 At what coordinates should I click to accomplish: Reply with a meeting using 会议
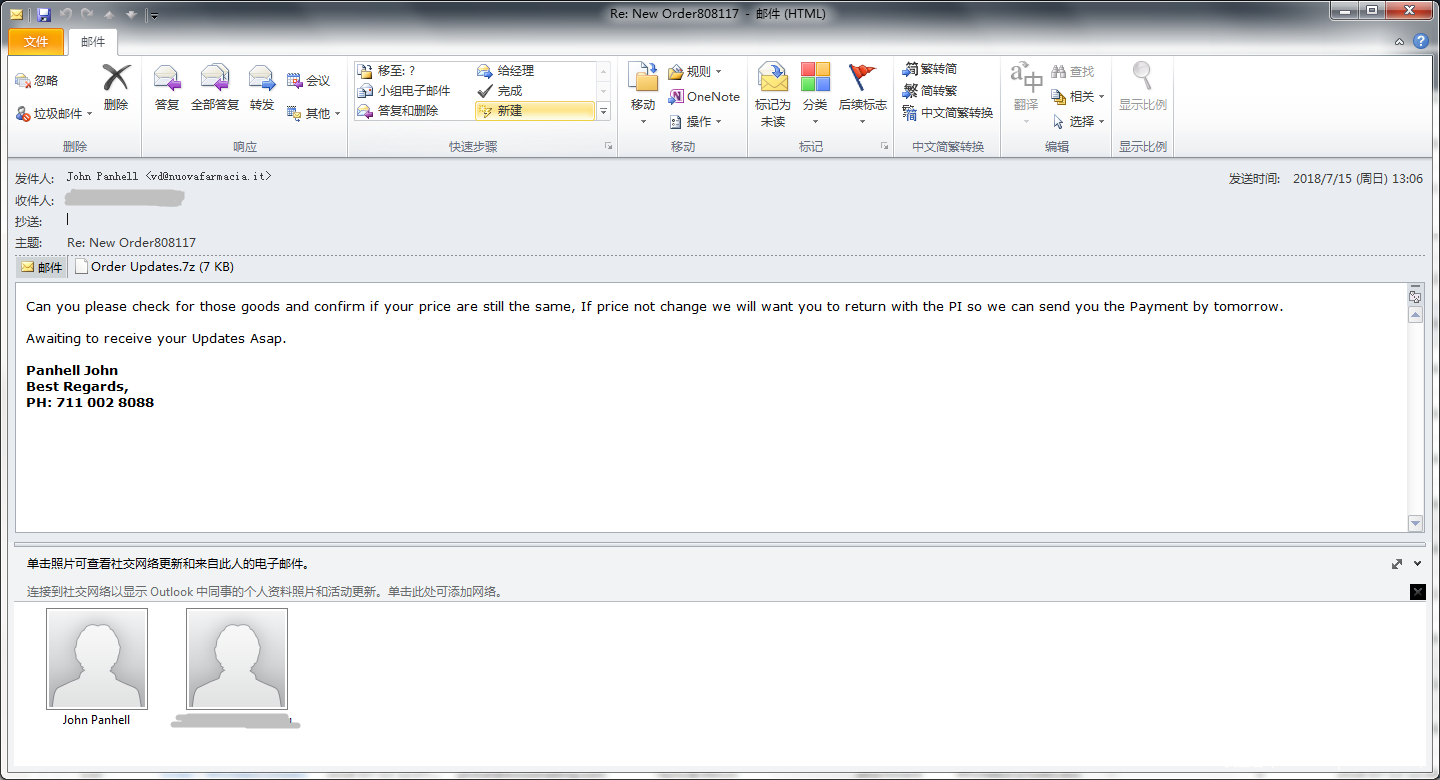pyautogui.click(x=309, y=80)
